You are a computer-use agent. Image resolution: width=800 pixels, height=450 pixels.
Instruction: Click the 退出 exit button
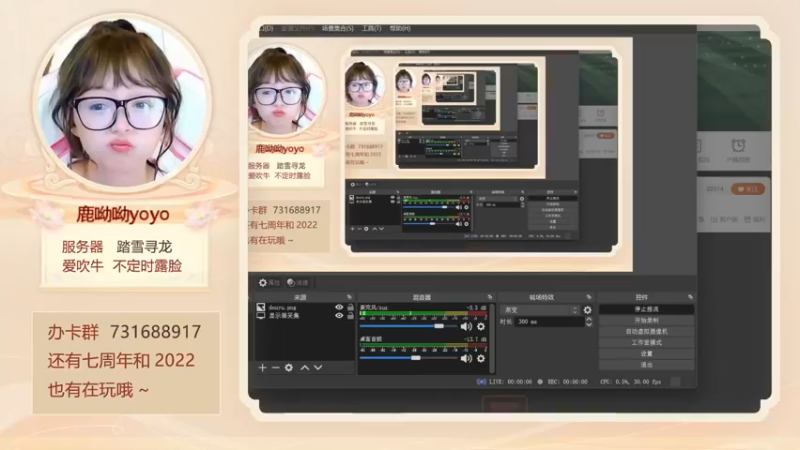646,365
